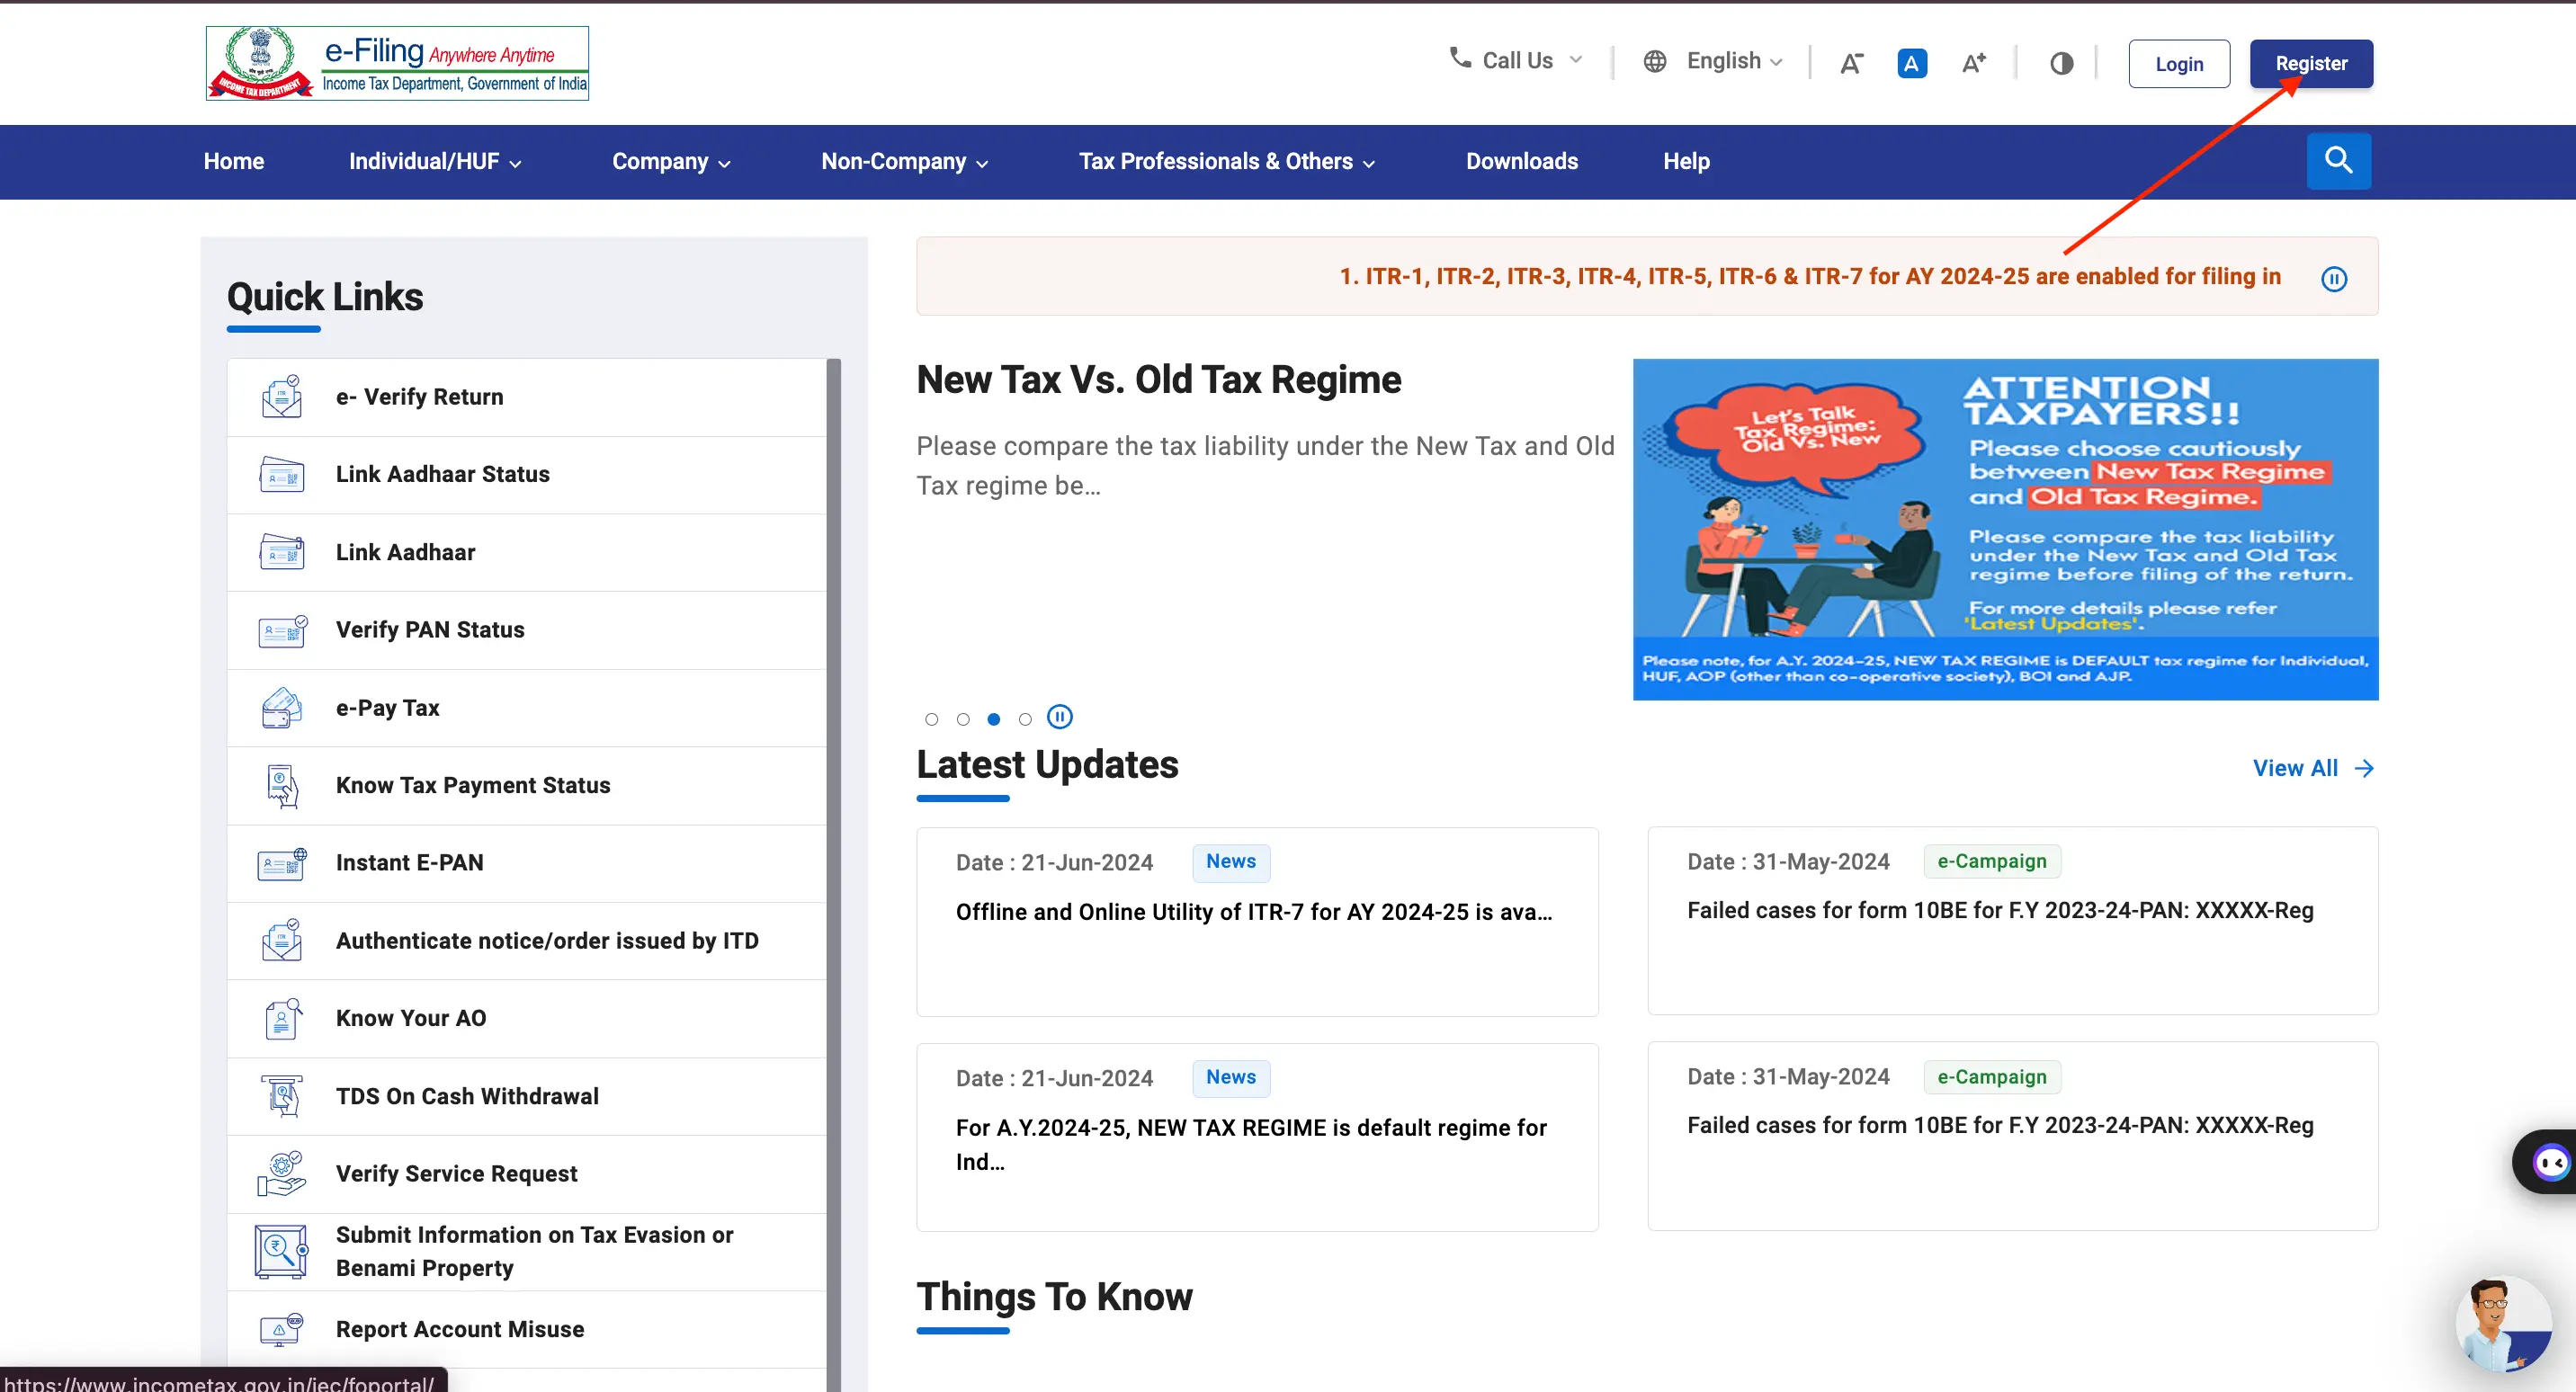Image resolution: width=2576 pixels, height=1392 pixels.
Task: Click the Know Tax Payment Status icon
Action: [283, 785]
